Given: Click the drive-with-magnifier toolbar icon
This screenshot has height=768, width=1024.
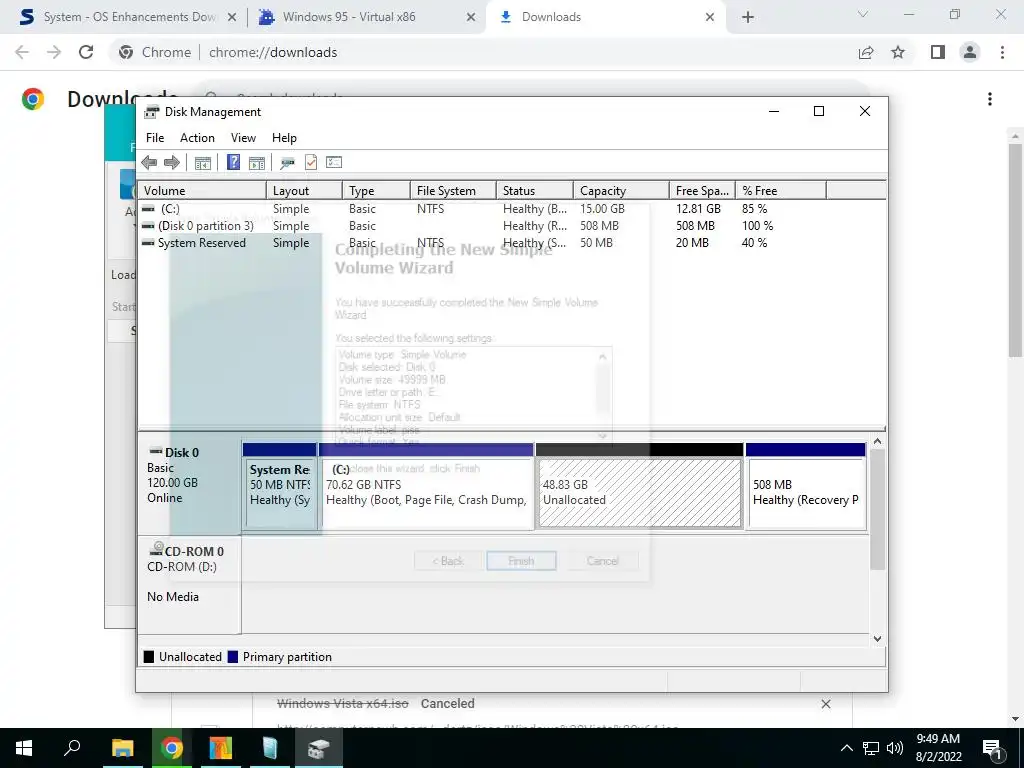Looking at the screenshot, I should pyautogui.click(x=287, y=163).
